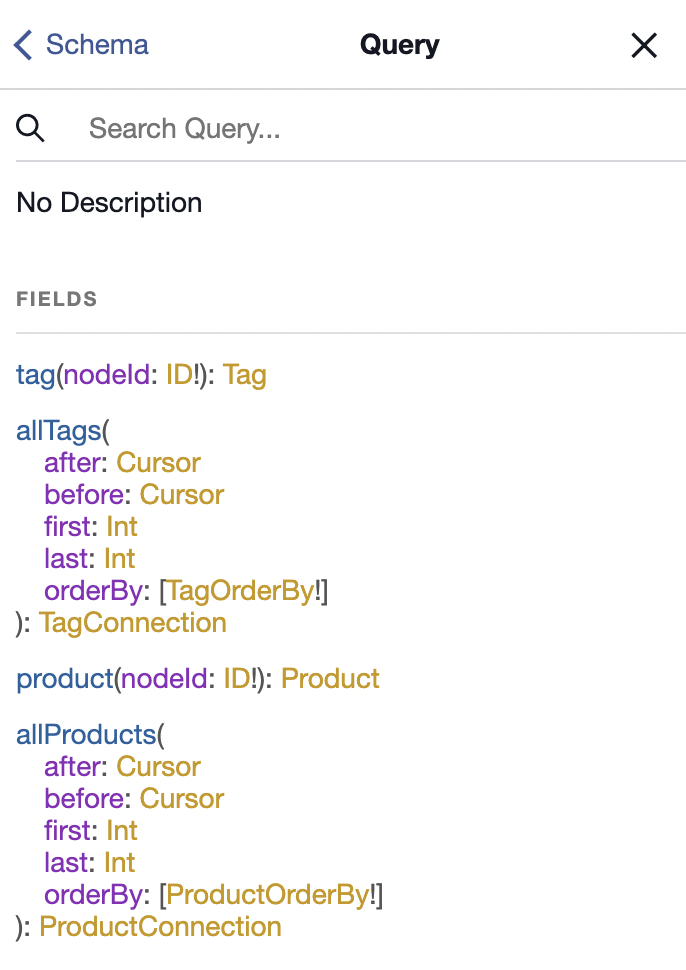Click the search magnifier icon
The height and width of the screenshot is (970, 686).
(x=30, y=128)
